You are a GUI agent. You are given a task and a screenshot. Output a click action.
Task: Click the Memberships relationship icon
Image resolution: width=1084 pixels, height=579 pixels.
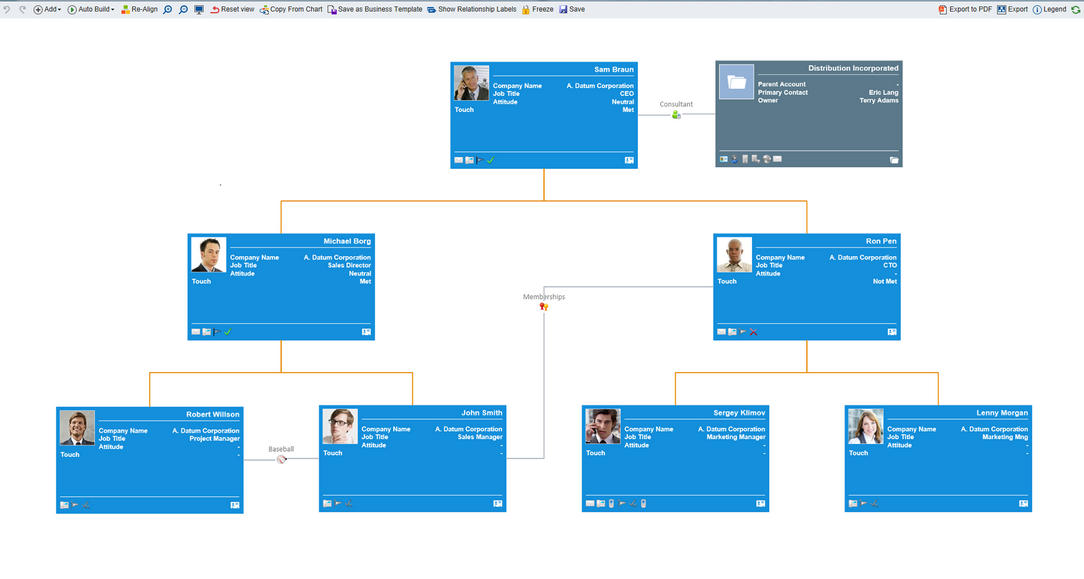point(543,307)
